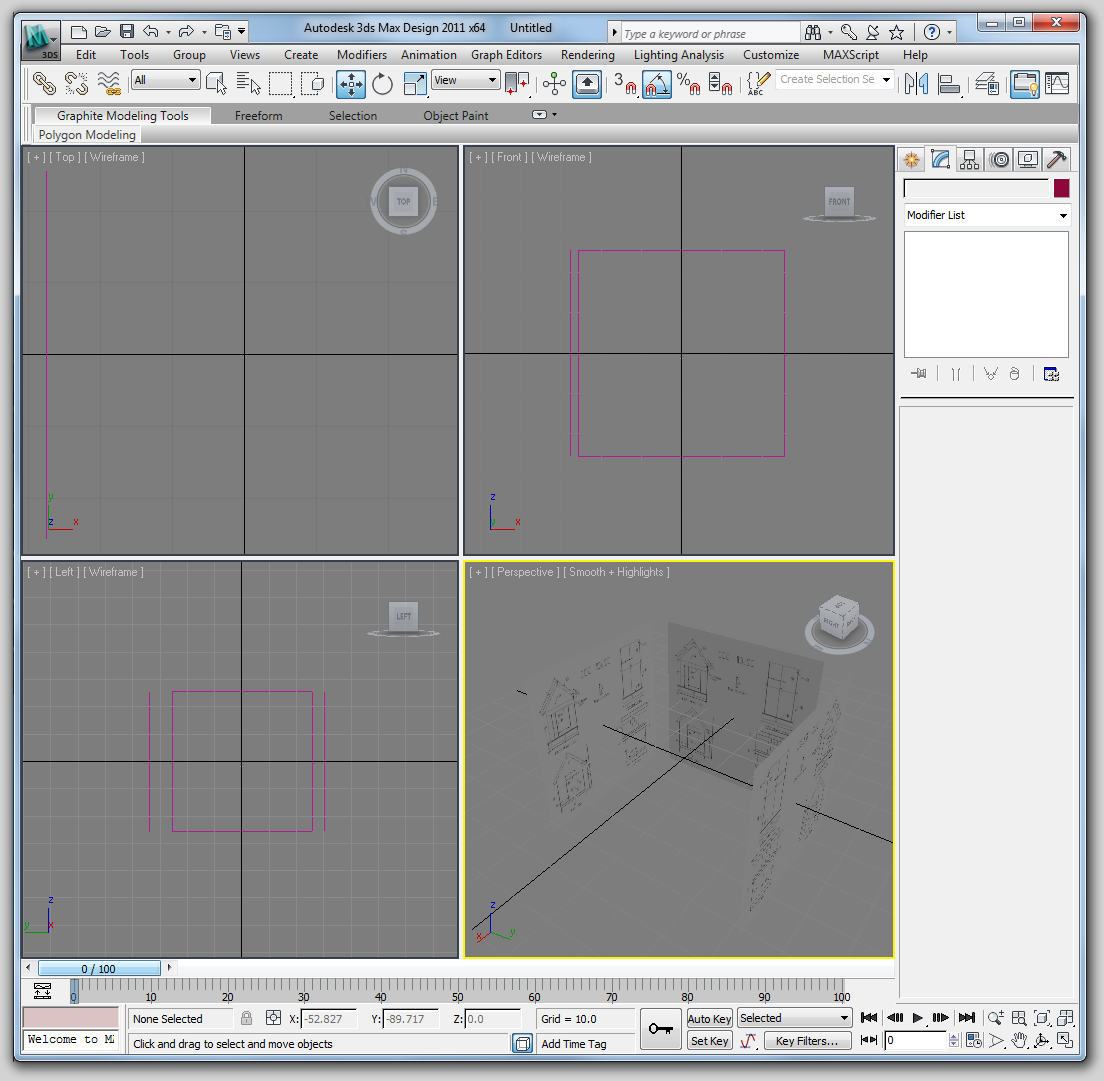Viewport: 1104px width, 1081px height.
Task: Switch to the Hierarchy panel icon
Action: click(969, 160)
